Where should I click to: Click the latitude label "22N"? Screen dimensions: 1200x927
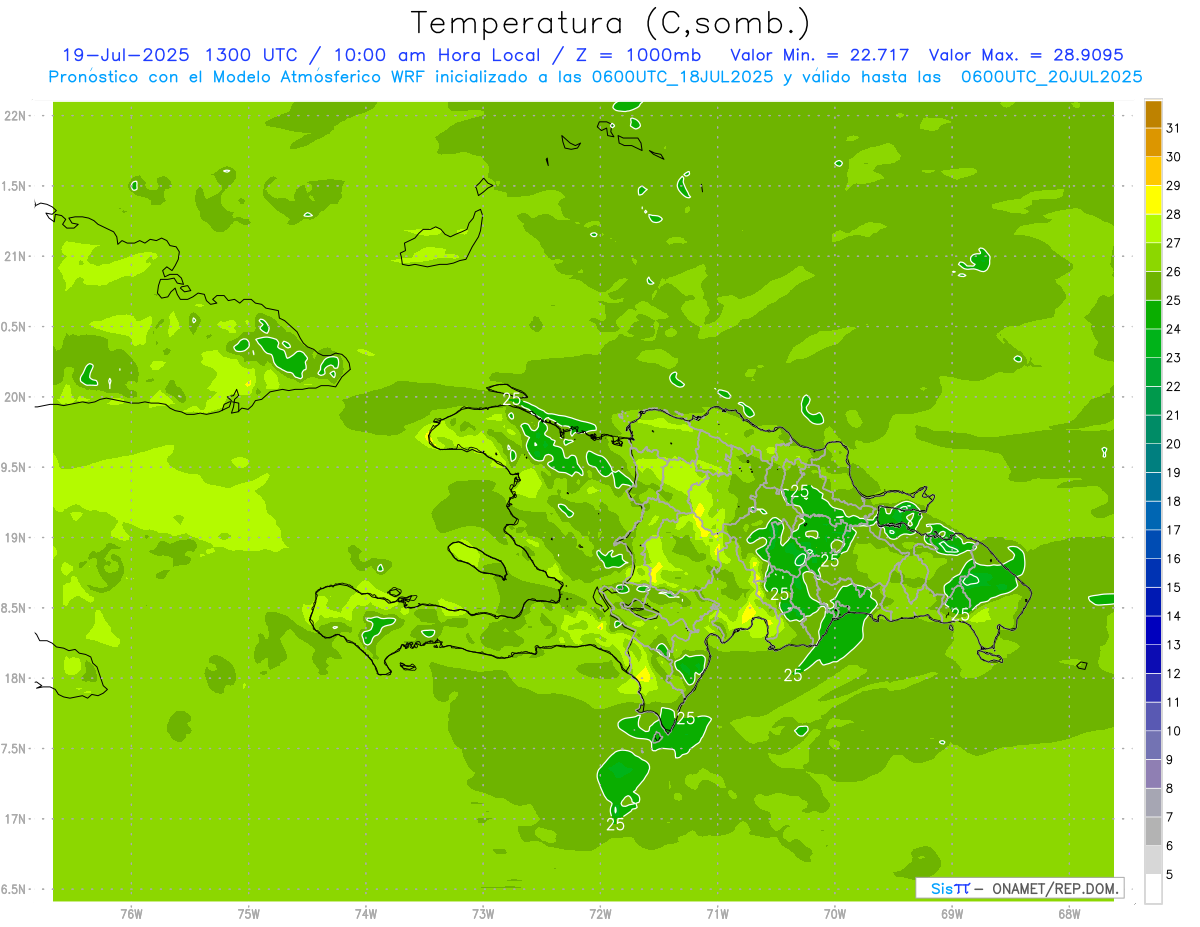[x=15, y=116]
